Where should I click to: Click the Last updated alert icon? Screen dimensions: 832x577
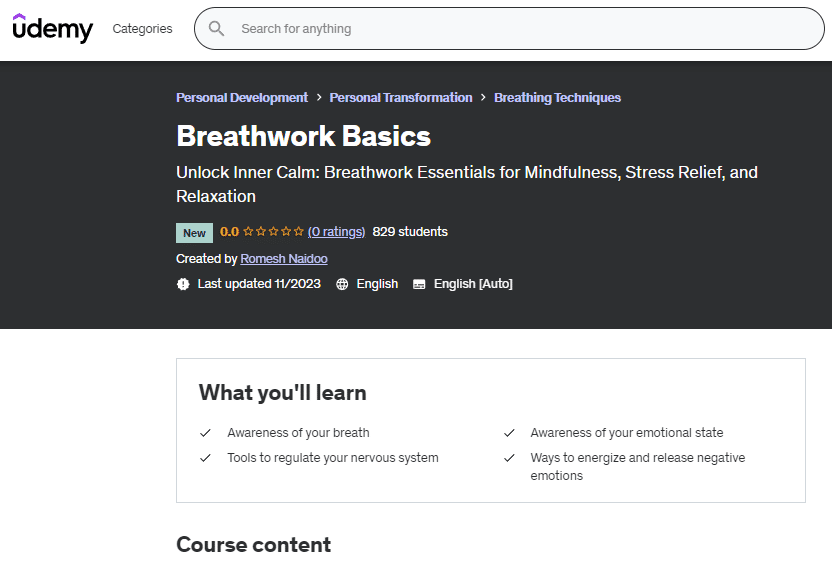coord(183,284)
